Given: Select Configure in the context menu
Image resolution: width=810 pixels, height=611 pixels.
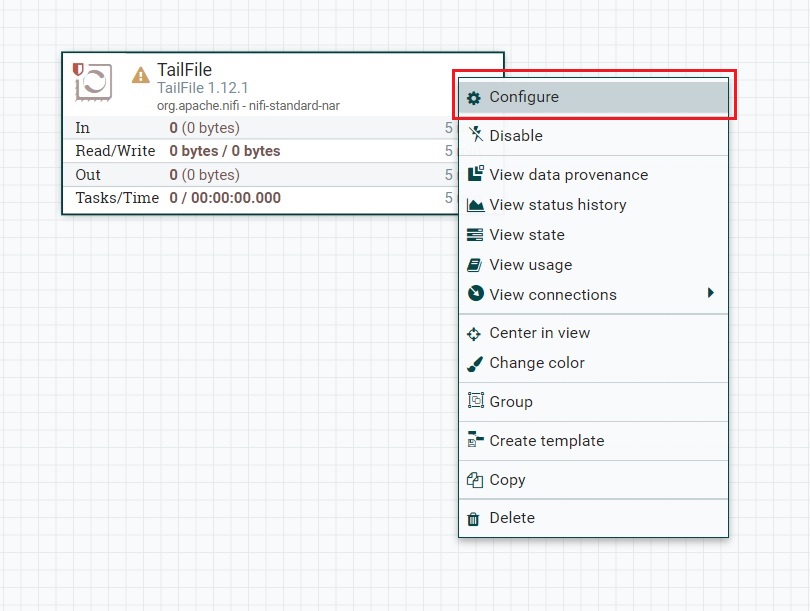Looking at the screenshot, I should (593, 97).
